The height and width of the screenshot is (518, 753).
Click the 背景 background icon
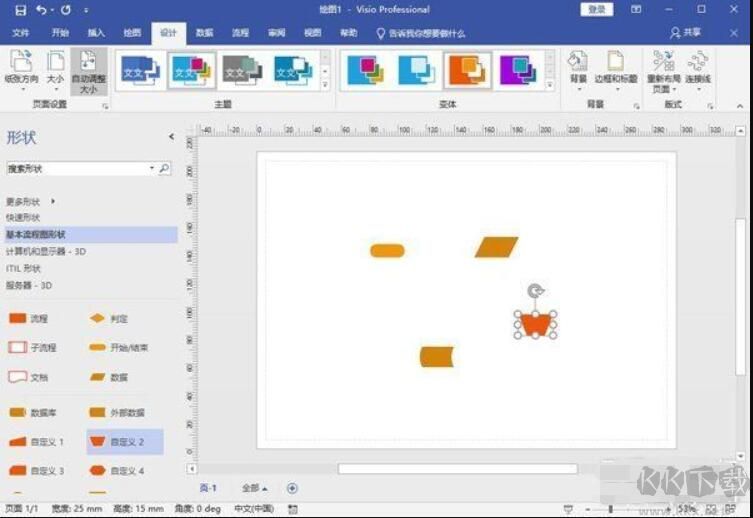tap(578, 66)
